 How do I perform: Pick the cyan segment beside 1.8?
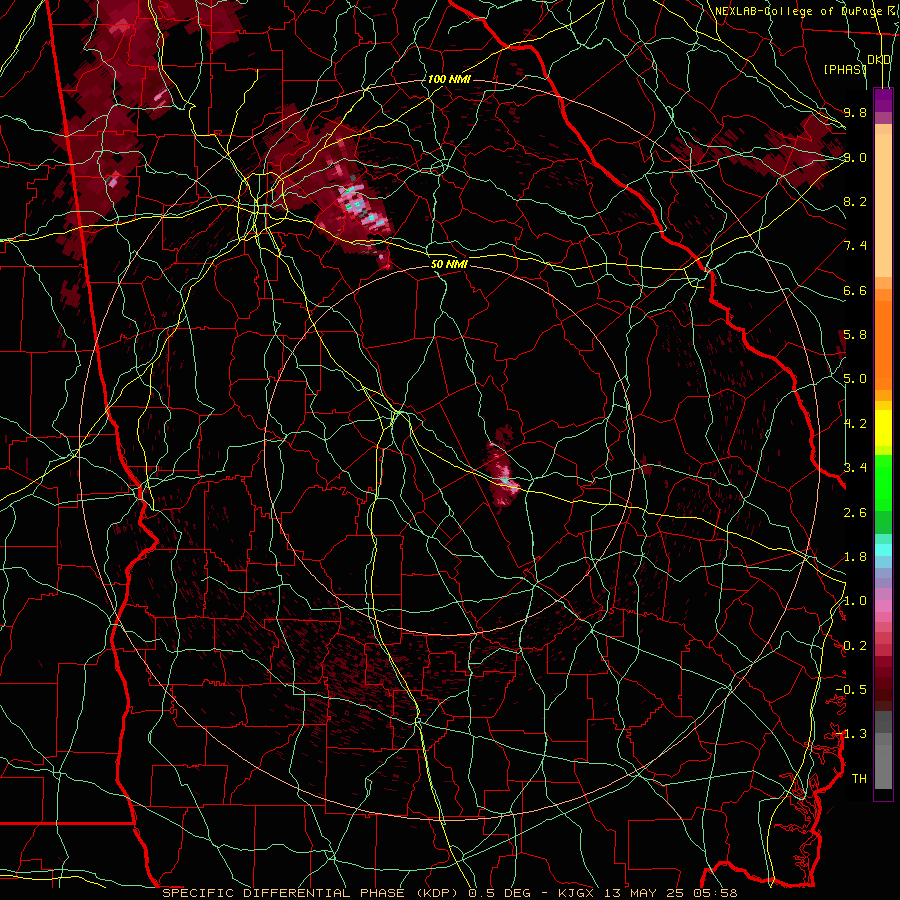tap(883, 550)
